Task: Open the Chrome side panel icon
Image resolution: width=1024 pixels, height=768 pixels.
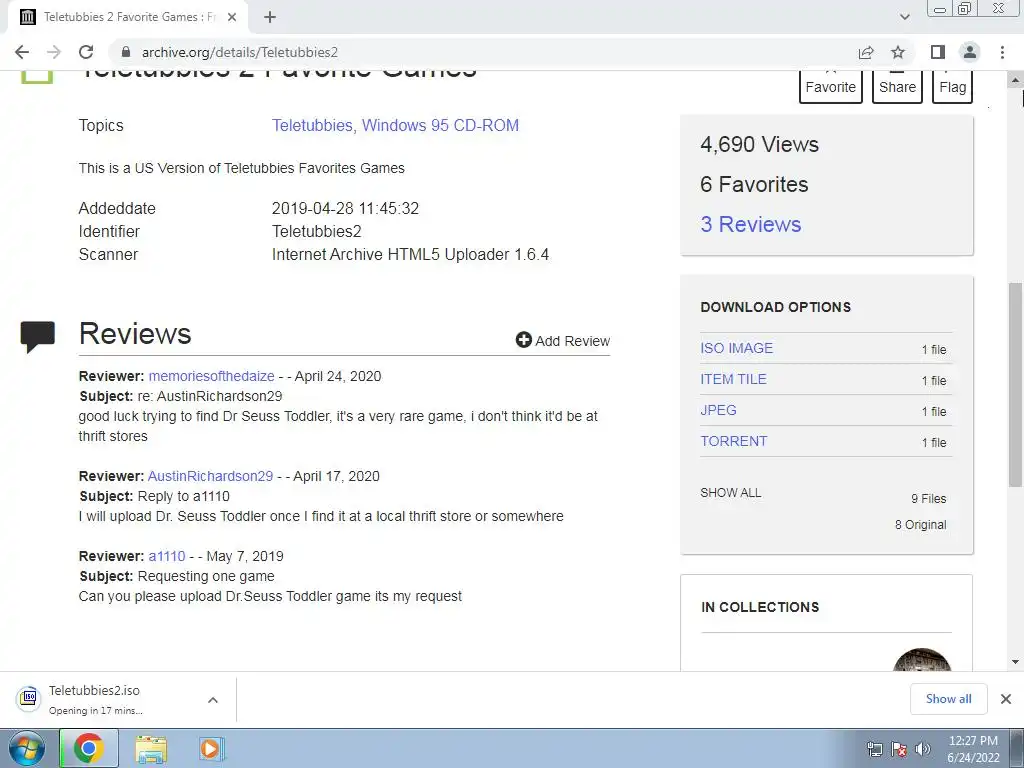Action: point(938,52)
